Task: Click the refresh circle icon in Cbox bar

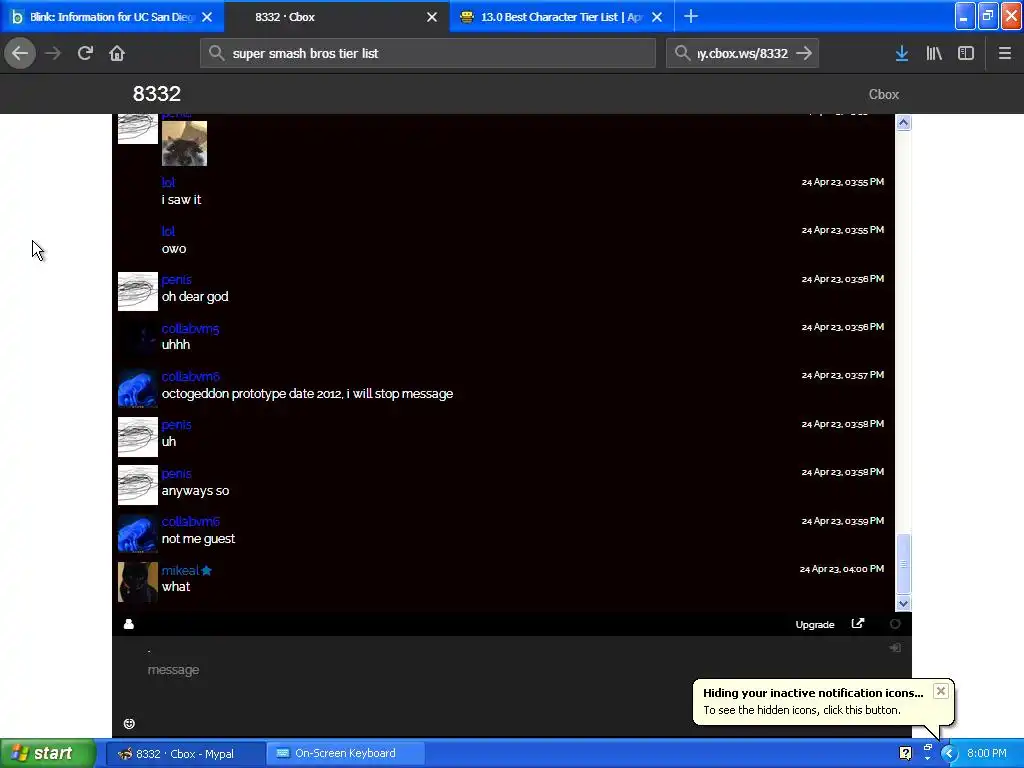Action: coord(895,624)
